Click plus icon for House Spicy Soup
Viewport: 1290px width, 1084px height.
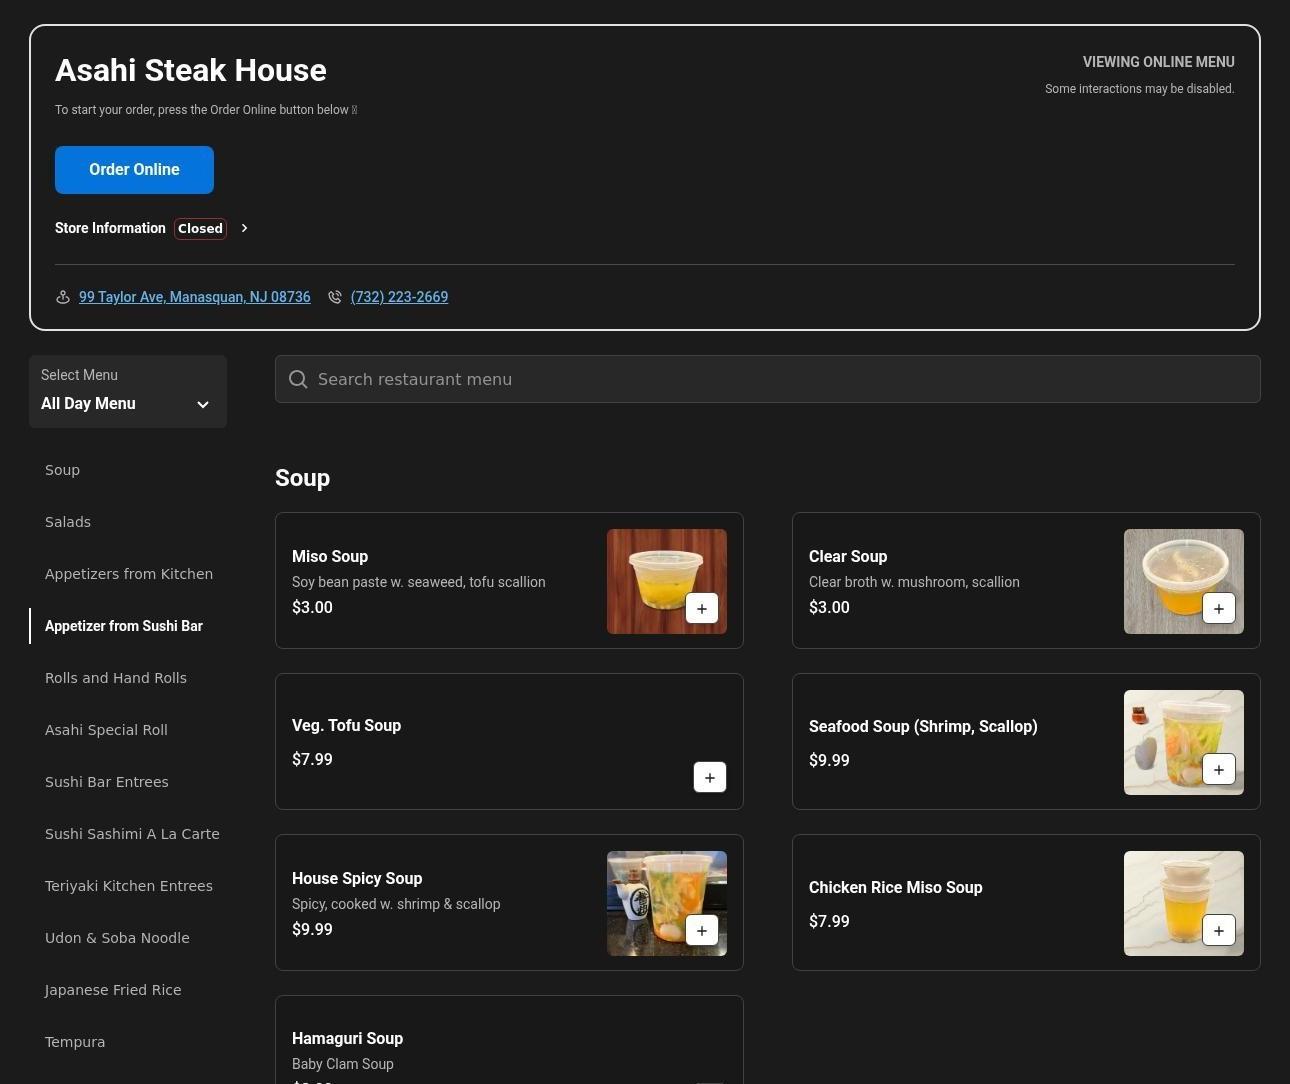701,930
